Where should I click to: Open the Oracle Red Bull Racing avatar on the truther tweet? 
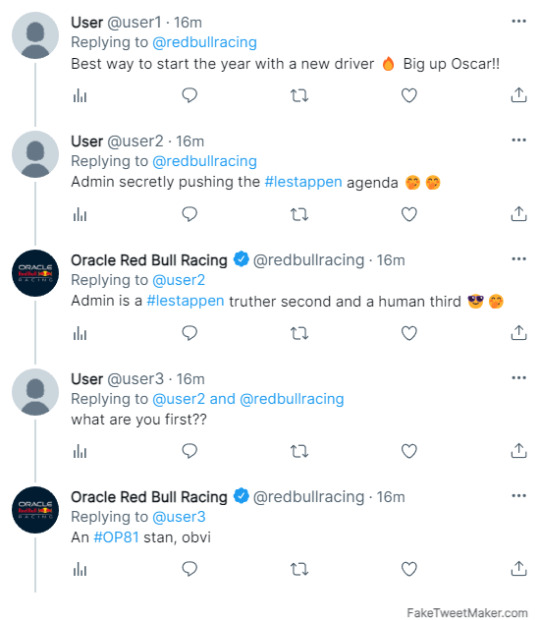35,273
